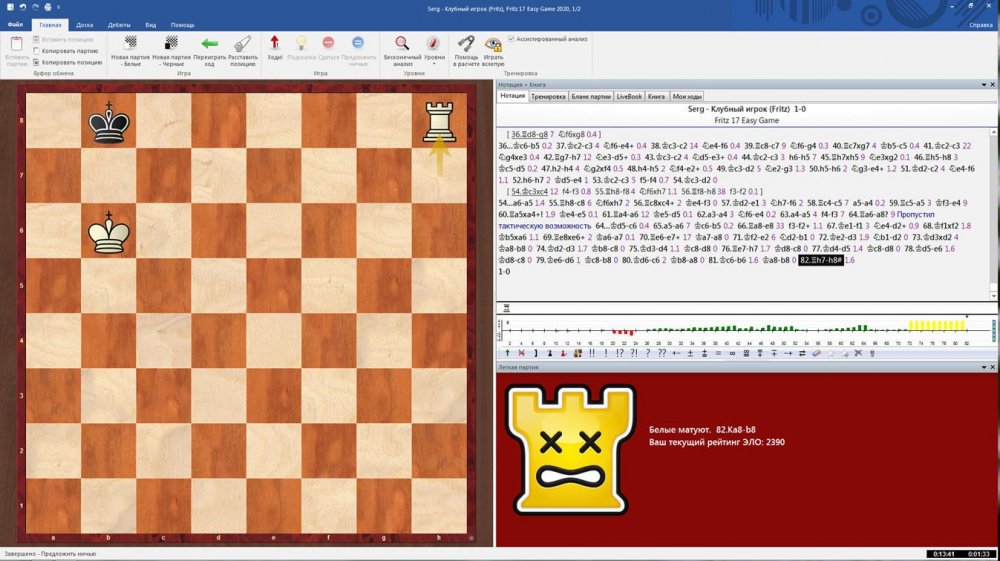Click the red arrow Move now icon
Image resolution: width=1000 pixels, height=561 pixels.
[x=275, y=49]
